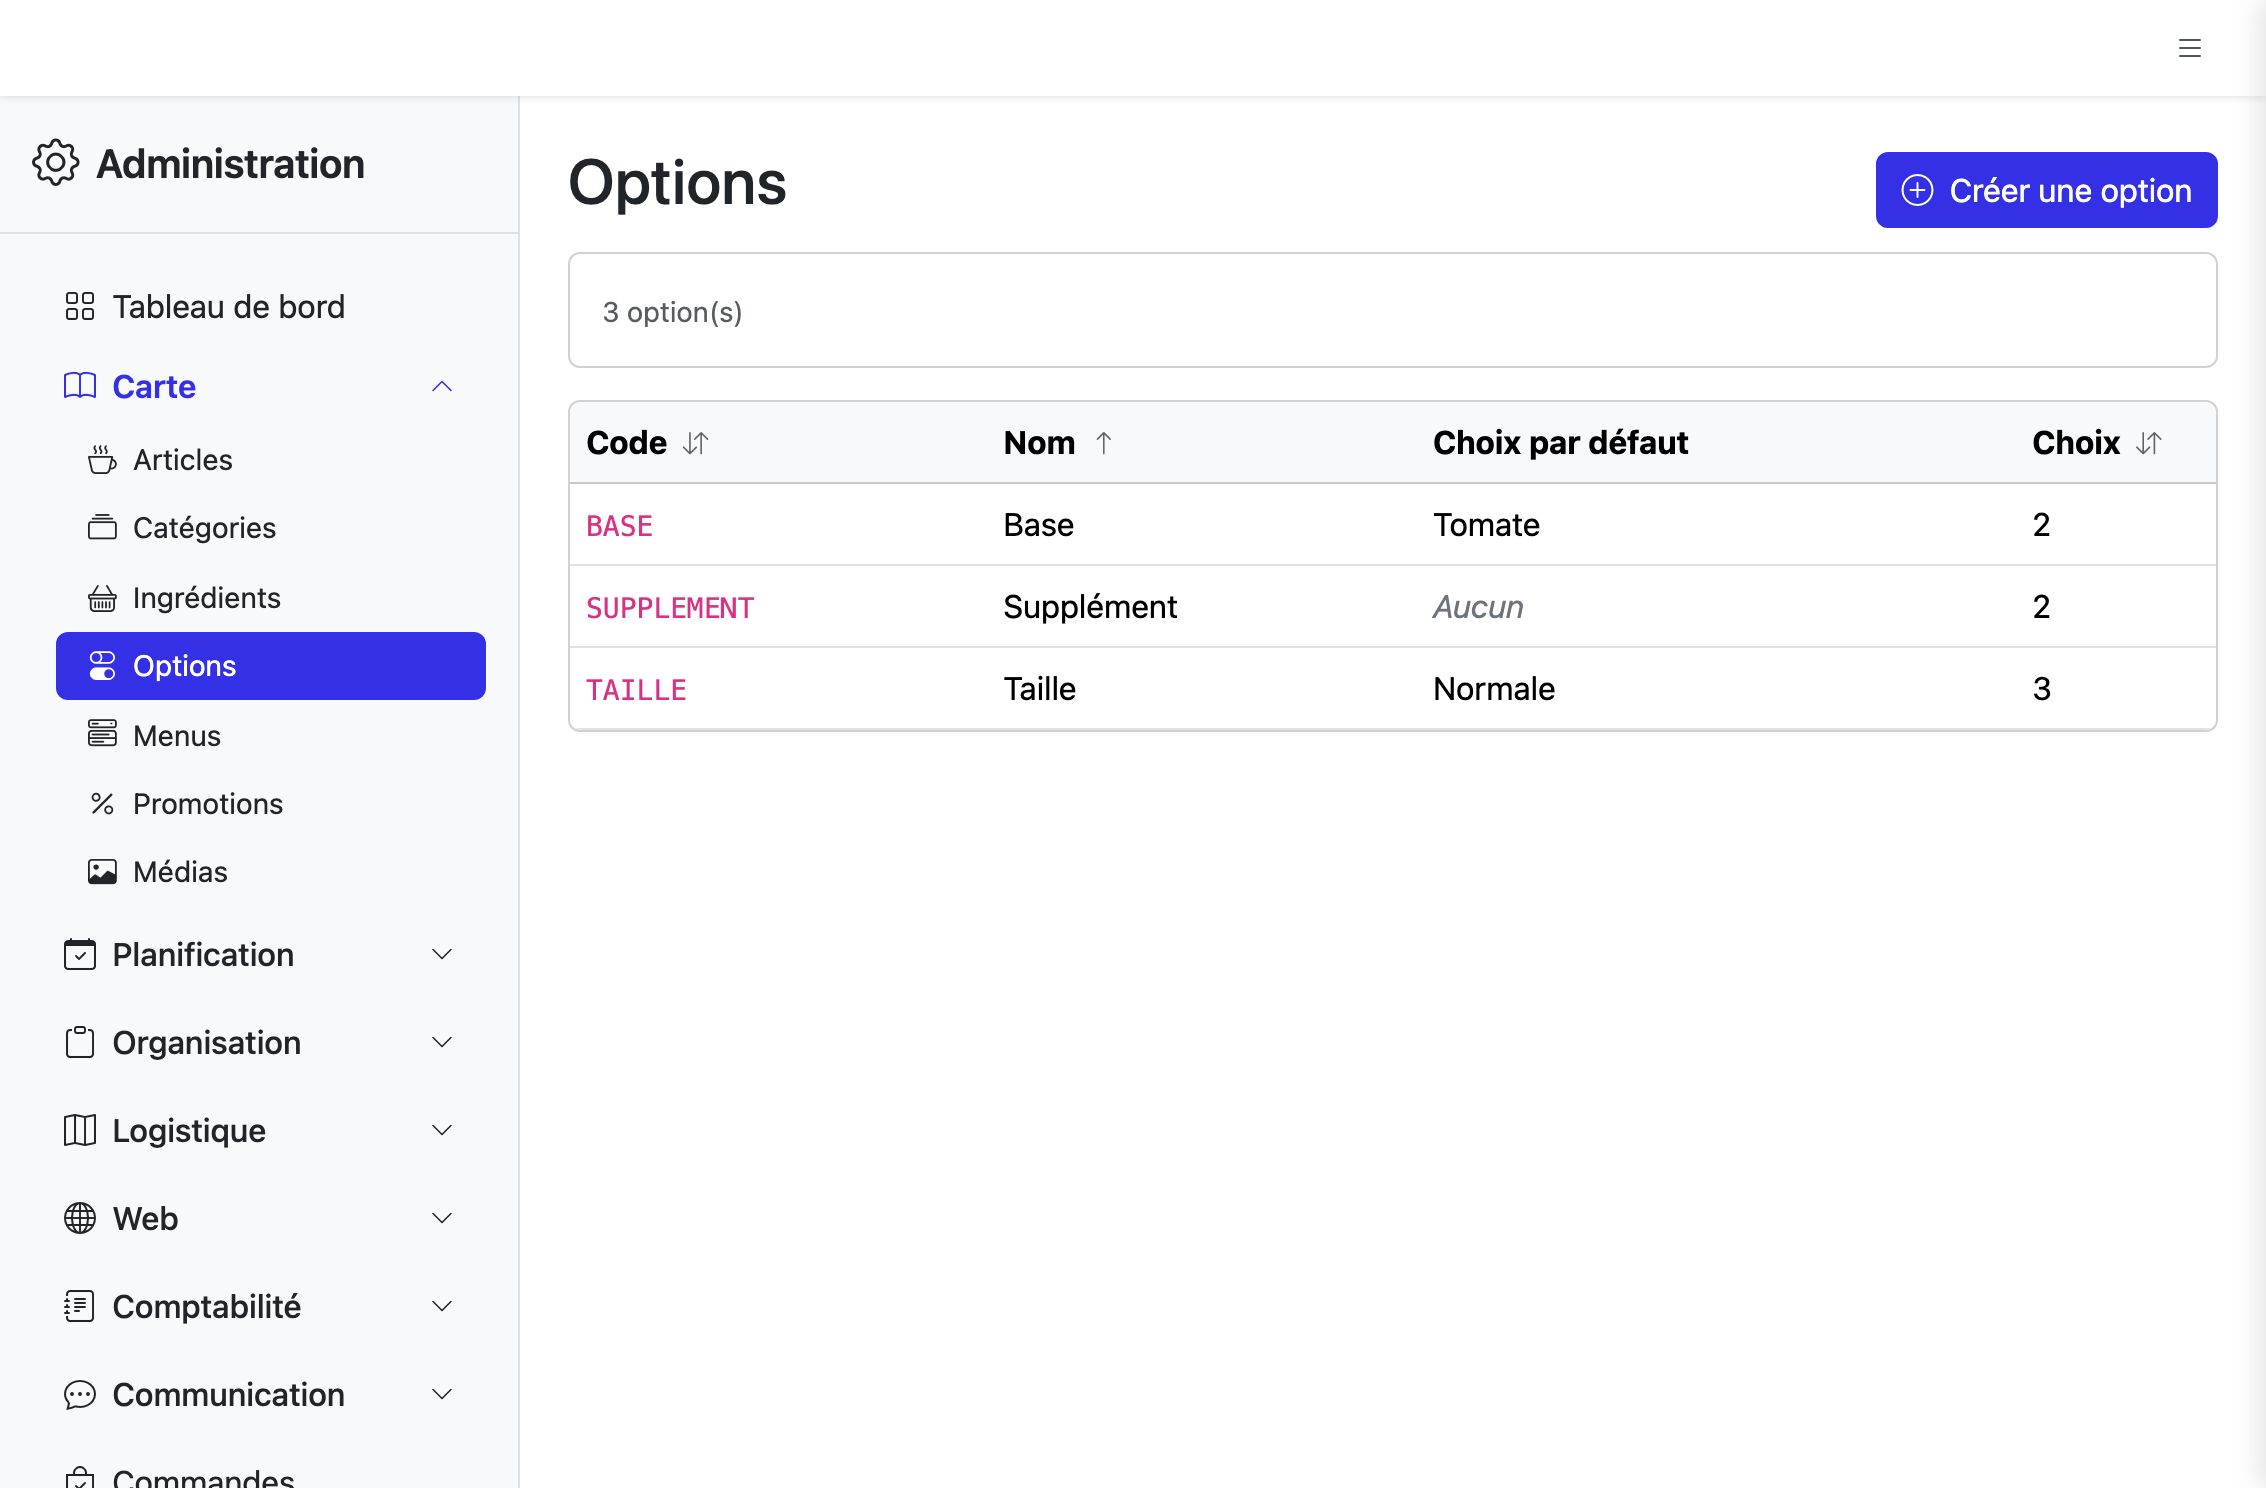The image size is (2266, 1488).
Task: Click the Catégories box icon
Action: pyautogui.click(x=102, y=527)
